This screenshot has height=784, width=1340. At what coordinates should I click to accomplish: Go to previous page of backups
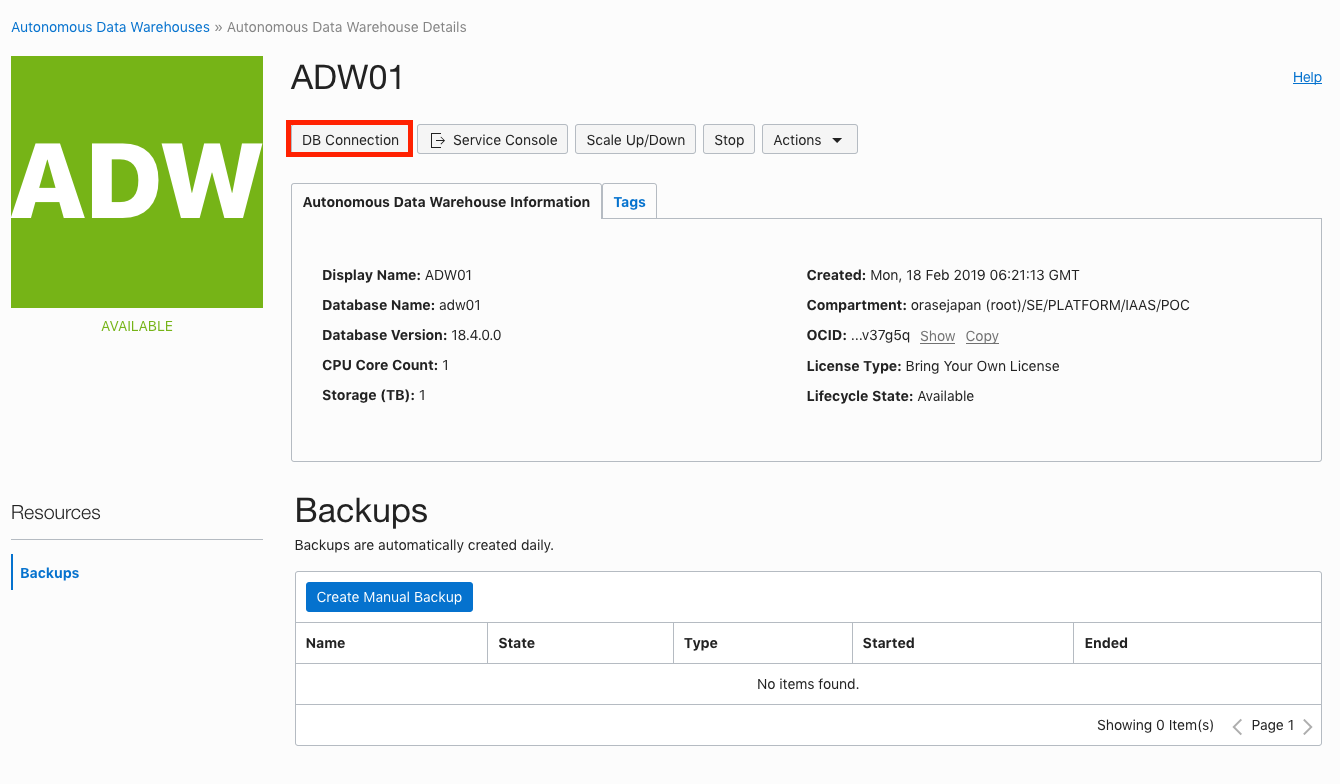coord(1237,726)
